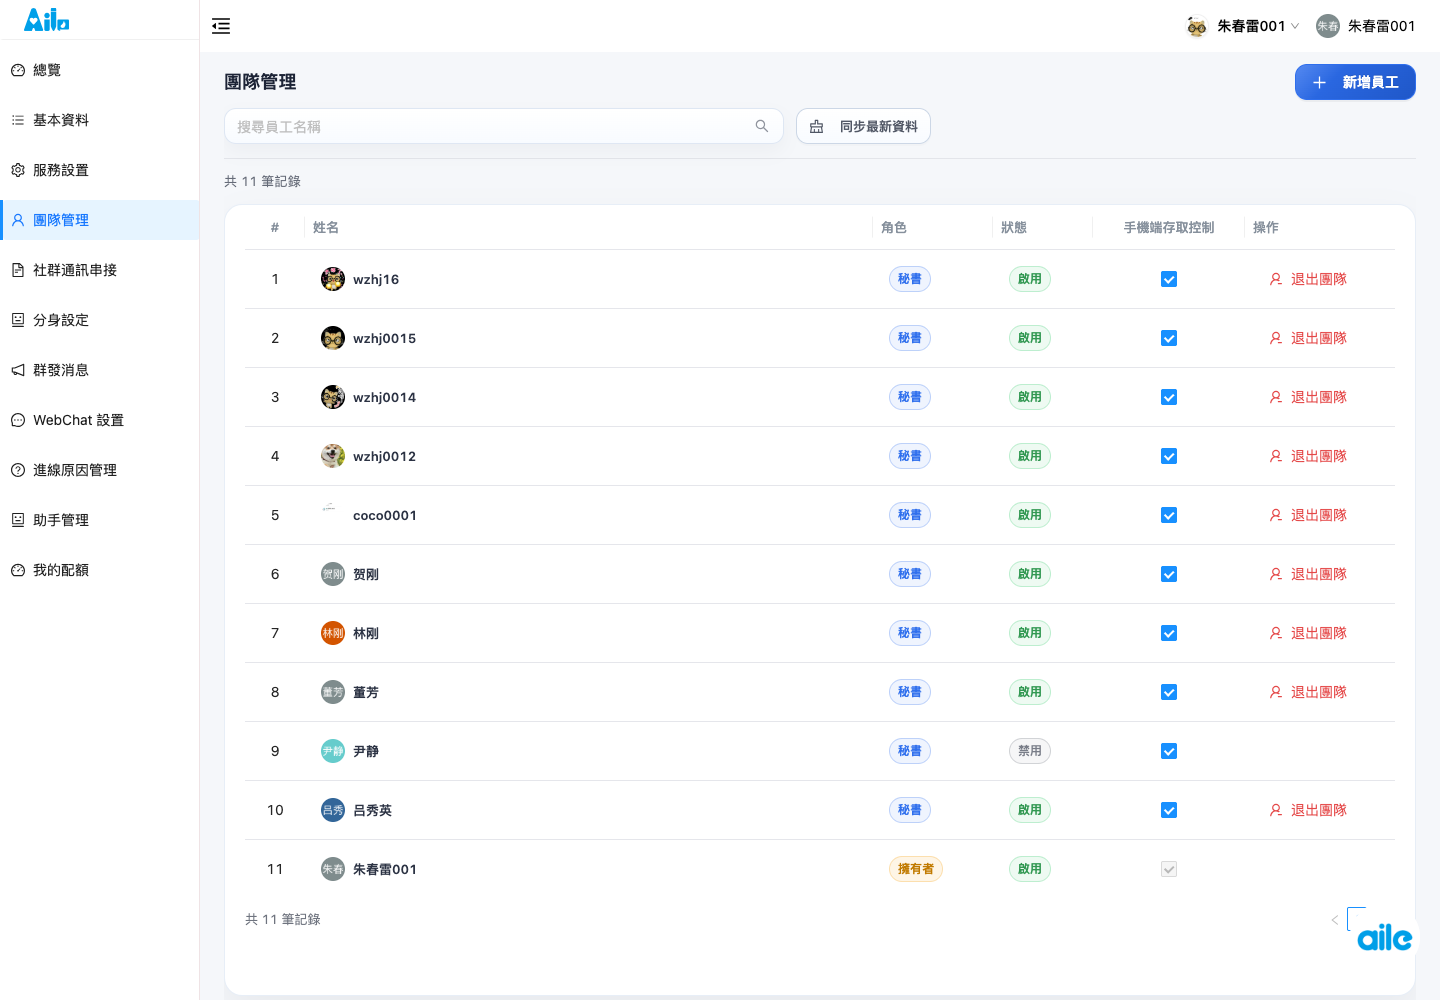Click the raccoon avatar in the header
Screen dimensions: 1440x1000
click(1197, 26)
